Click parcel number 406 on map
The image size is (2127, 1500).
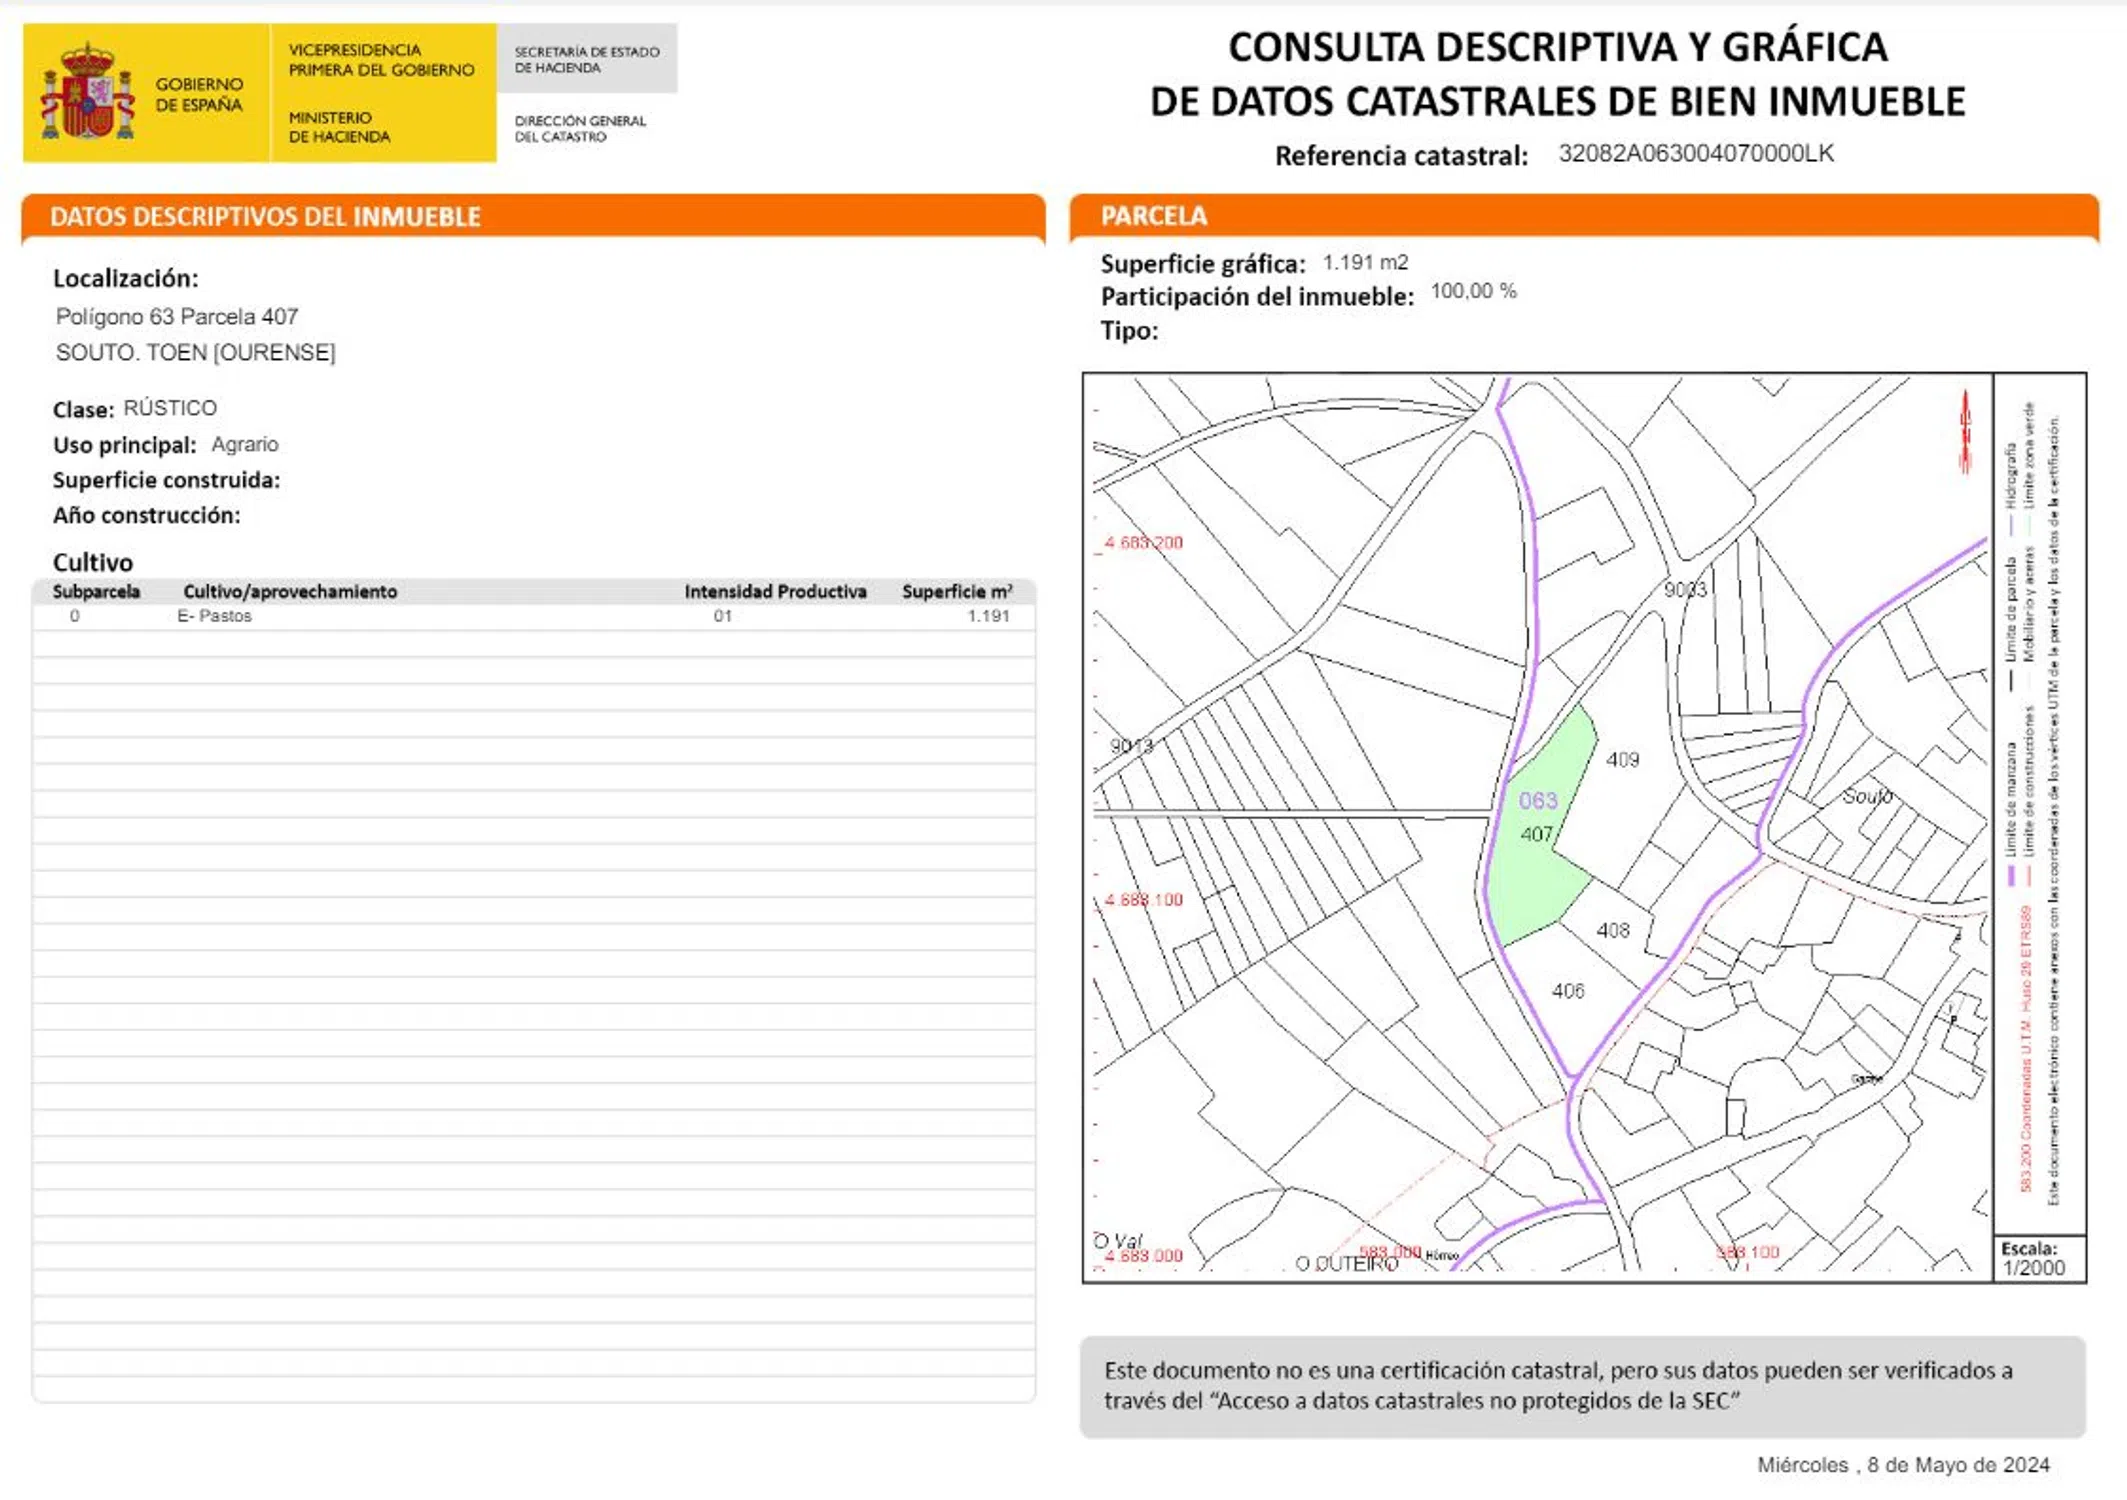click(1567, 990)
